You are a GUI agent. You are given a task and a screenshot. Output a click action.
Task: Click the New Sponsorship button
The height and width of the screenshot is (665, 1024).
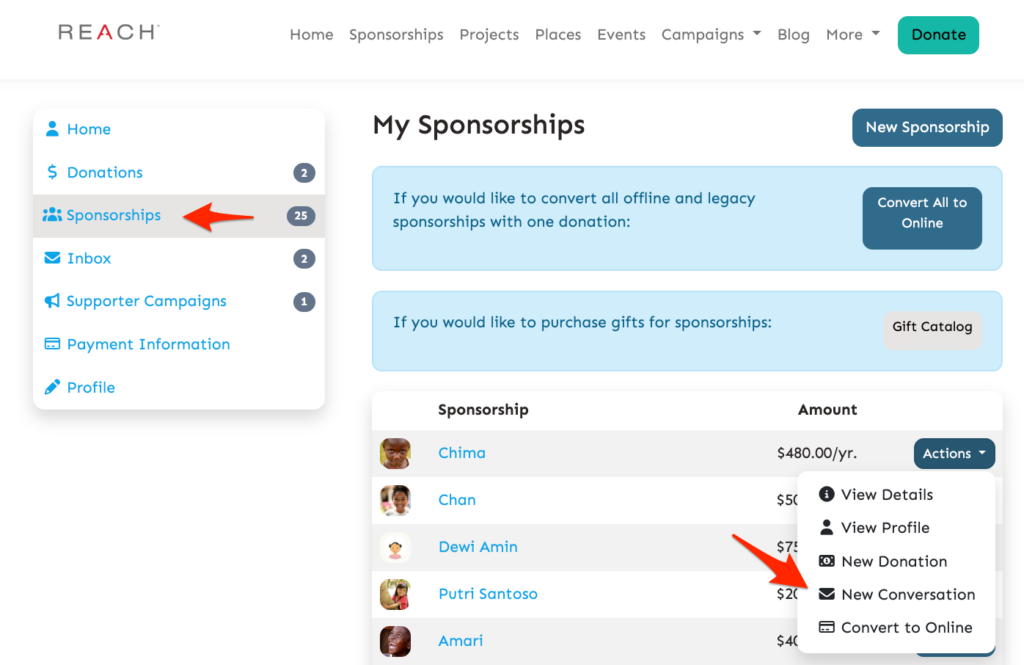(926, 127)
